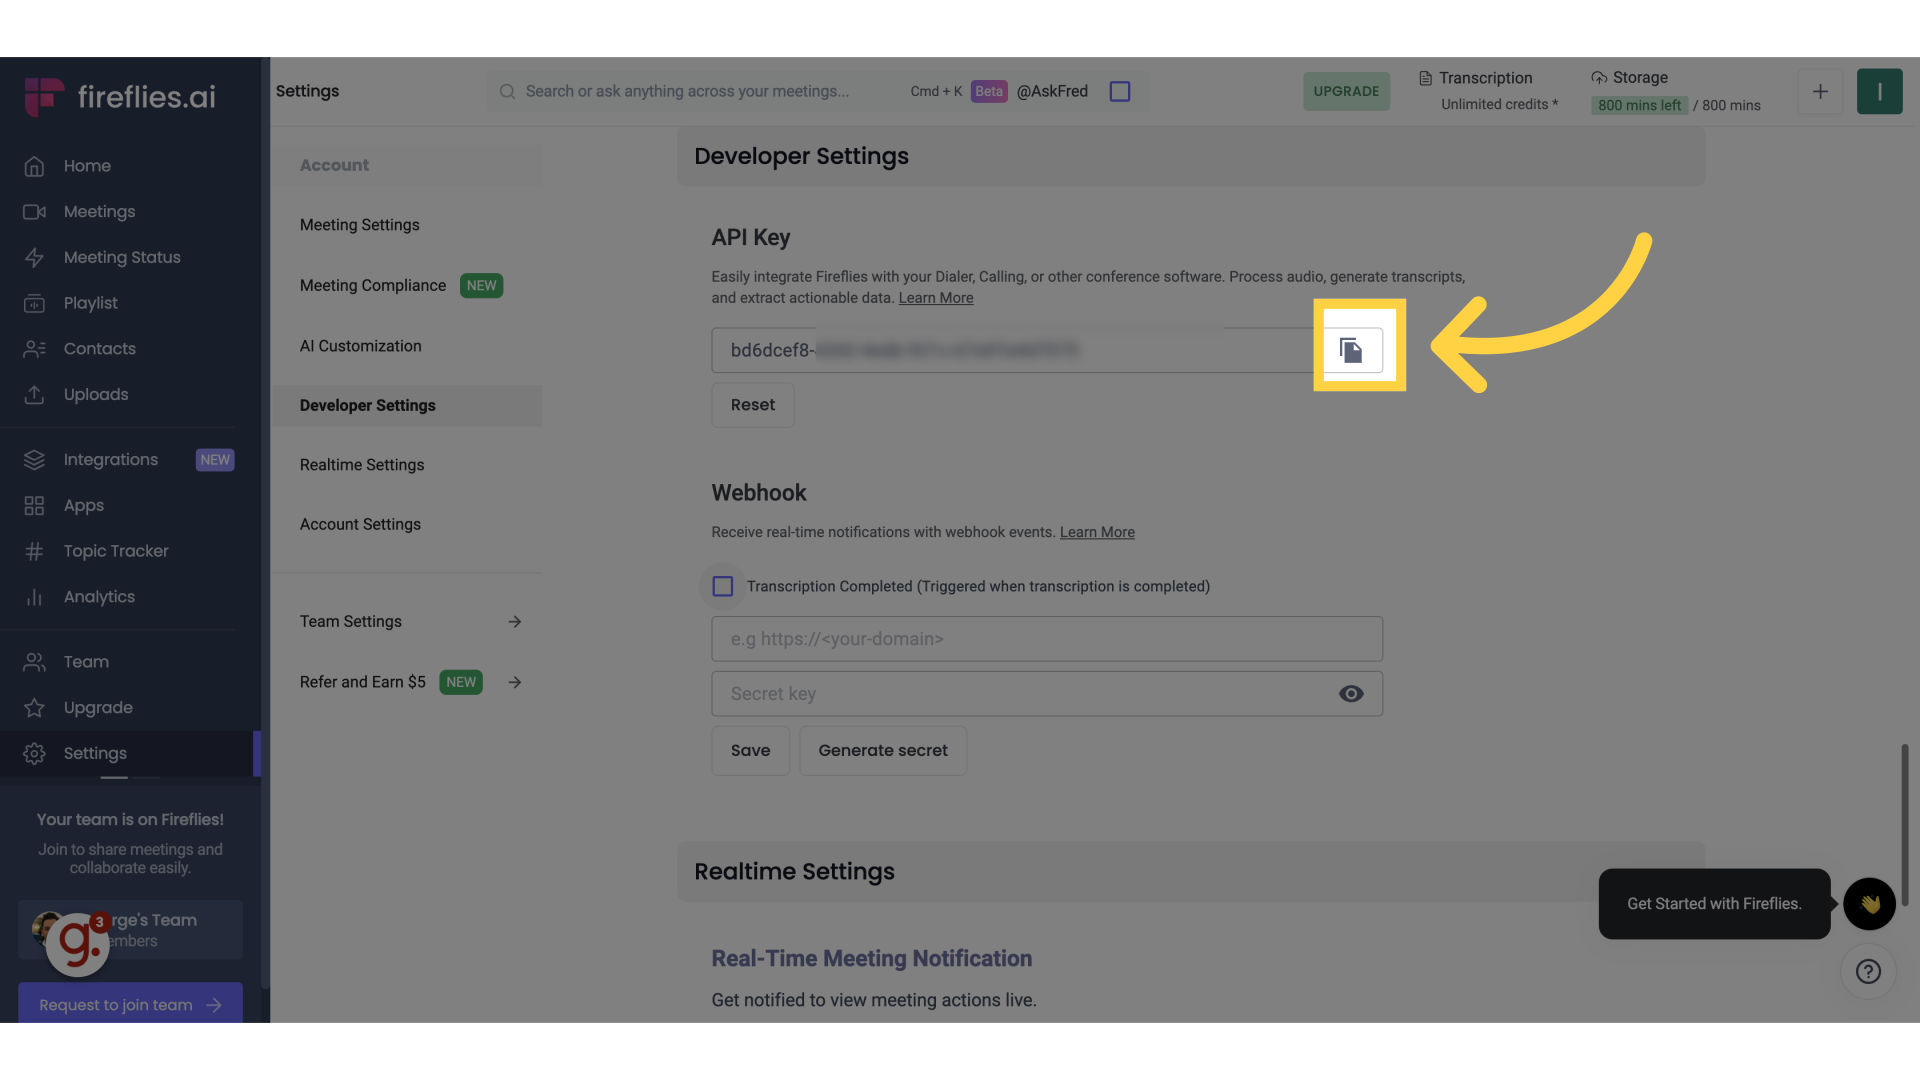Expand the user avatar menu top right
The image size is (1920, 1080).
pyautogui.click(x=1881, y=91)
